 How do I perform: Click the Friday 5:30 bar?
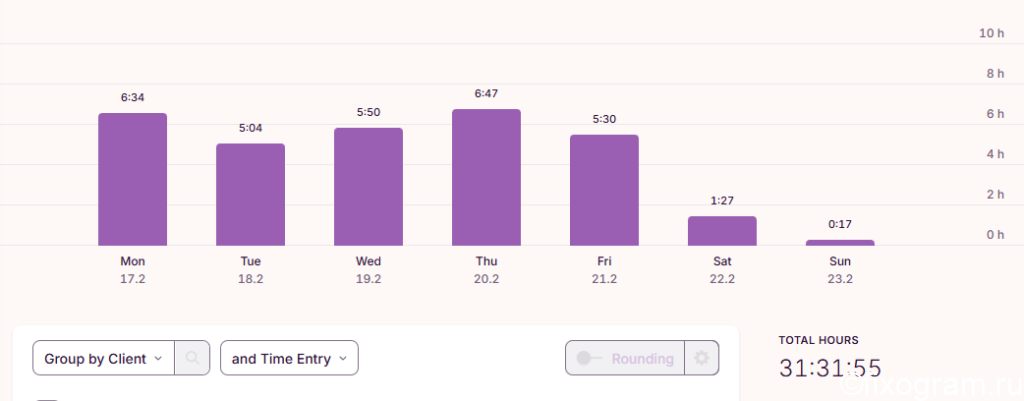[x=604, y=190]
